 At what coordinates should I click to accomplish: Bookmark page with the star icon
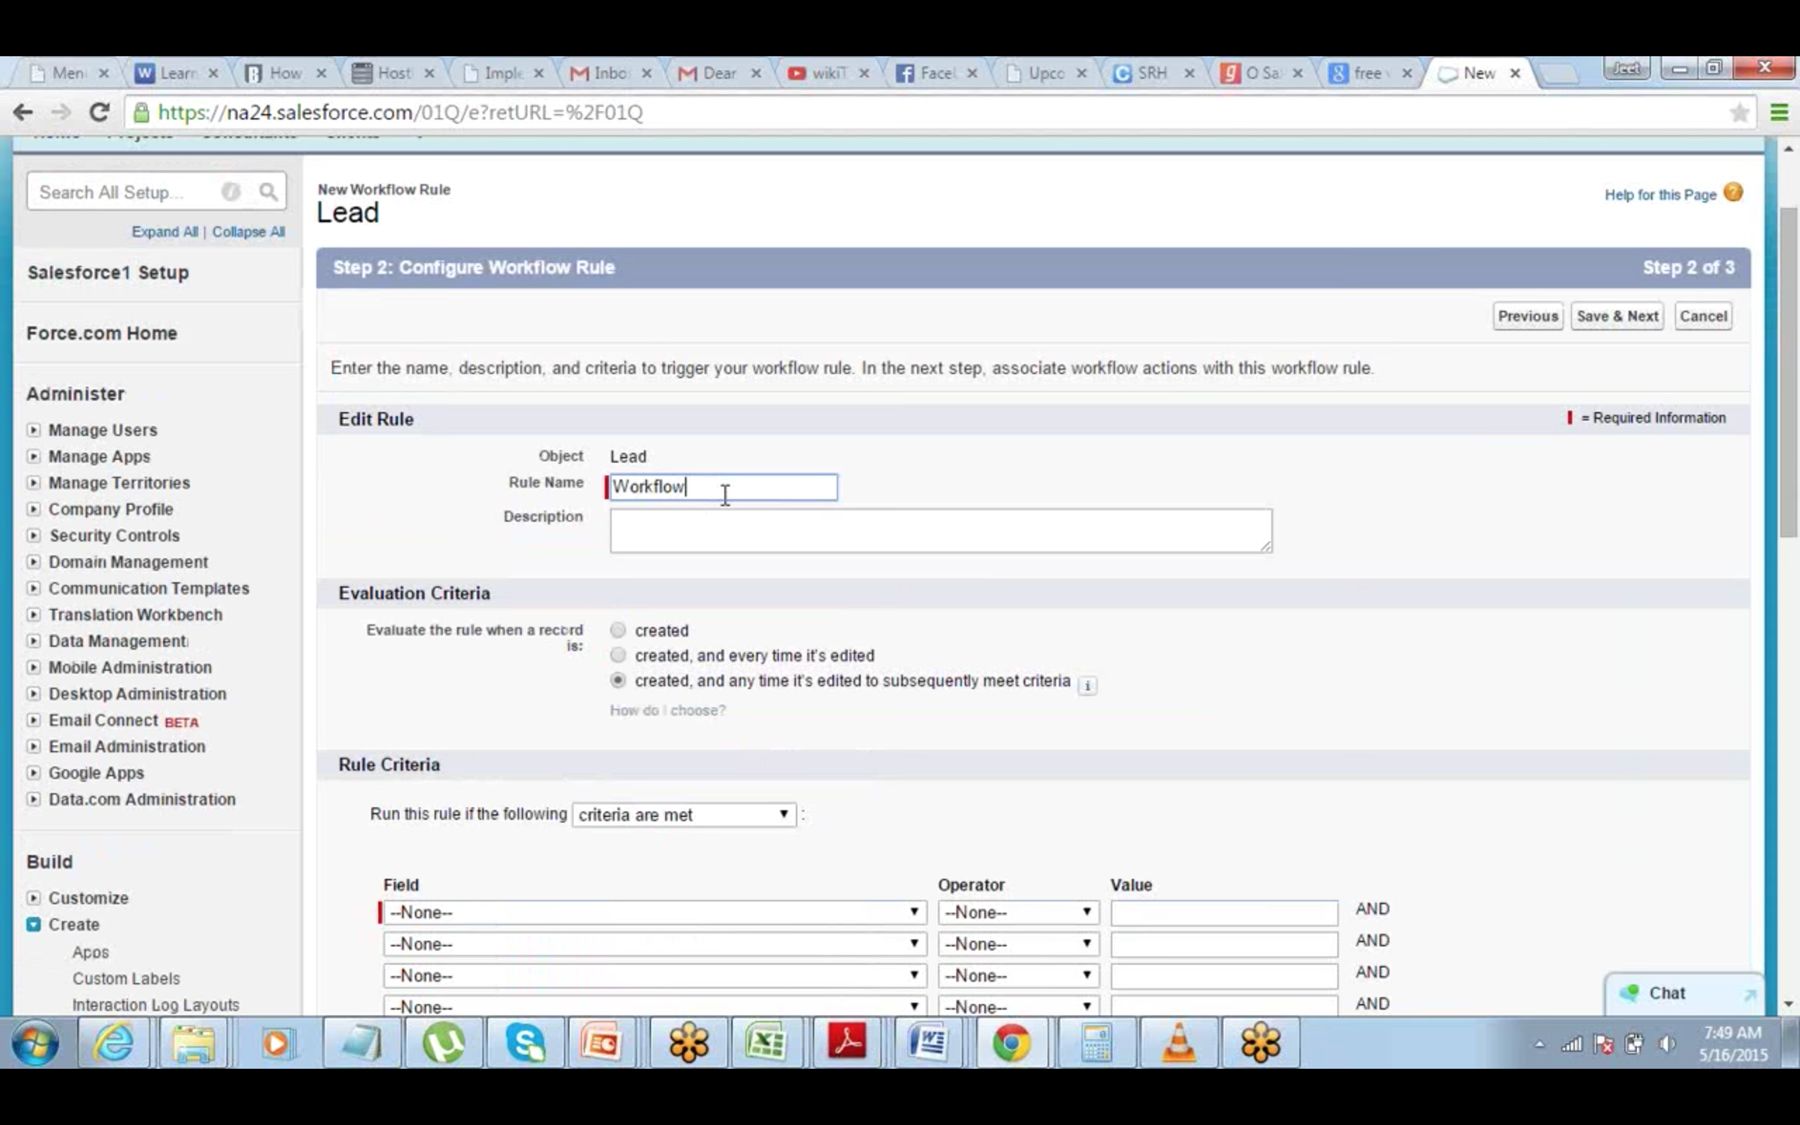(x=1739, y=113)
